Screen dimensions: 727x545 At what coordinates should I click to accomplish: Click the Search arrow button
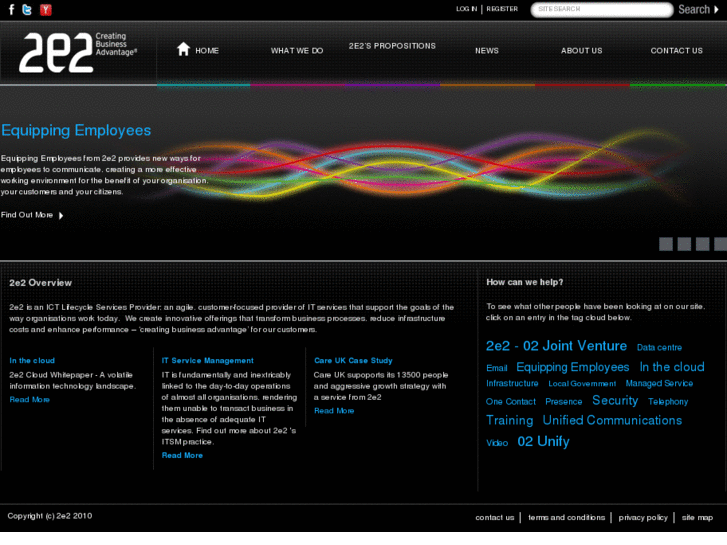(x=698, y=9)
